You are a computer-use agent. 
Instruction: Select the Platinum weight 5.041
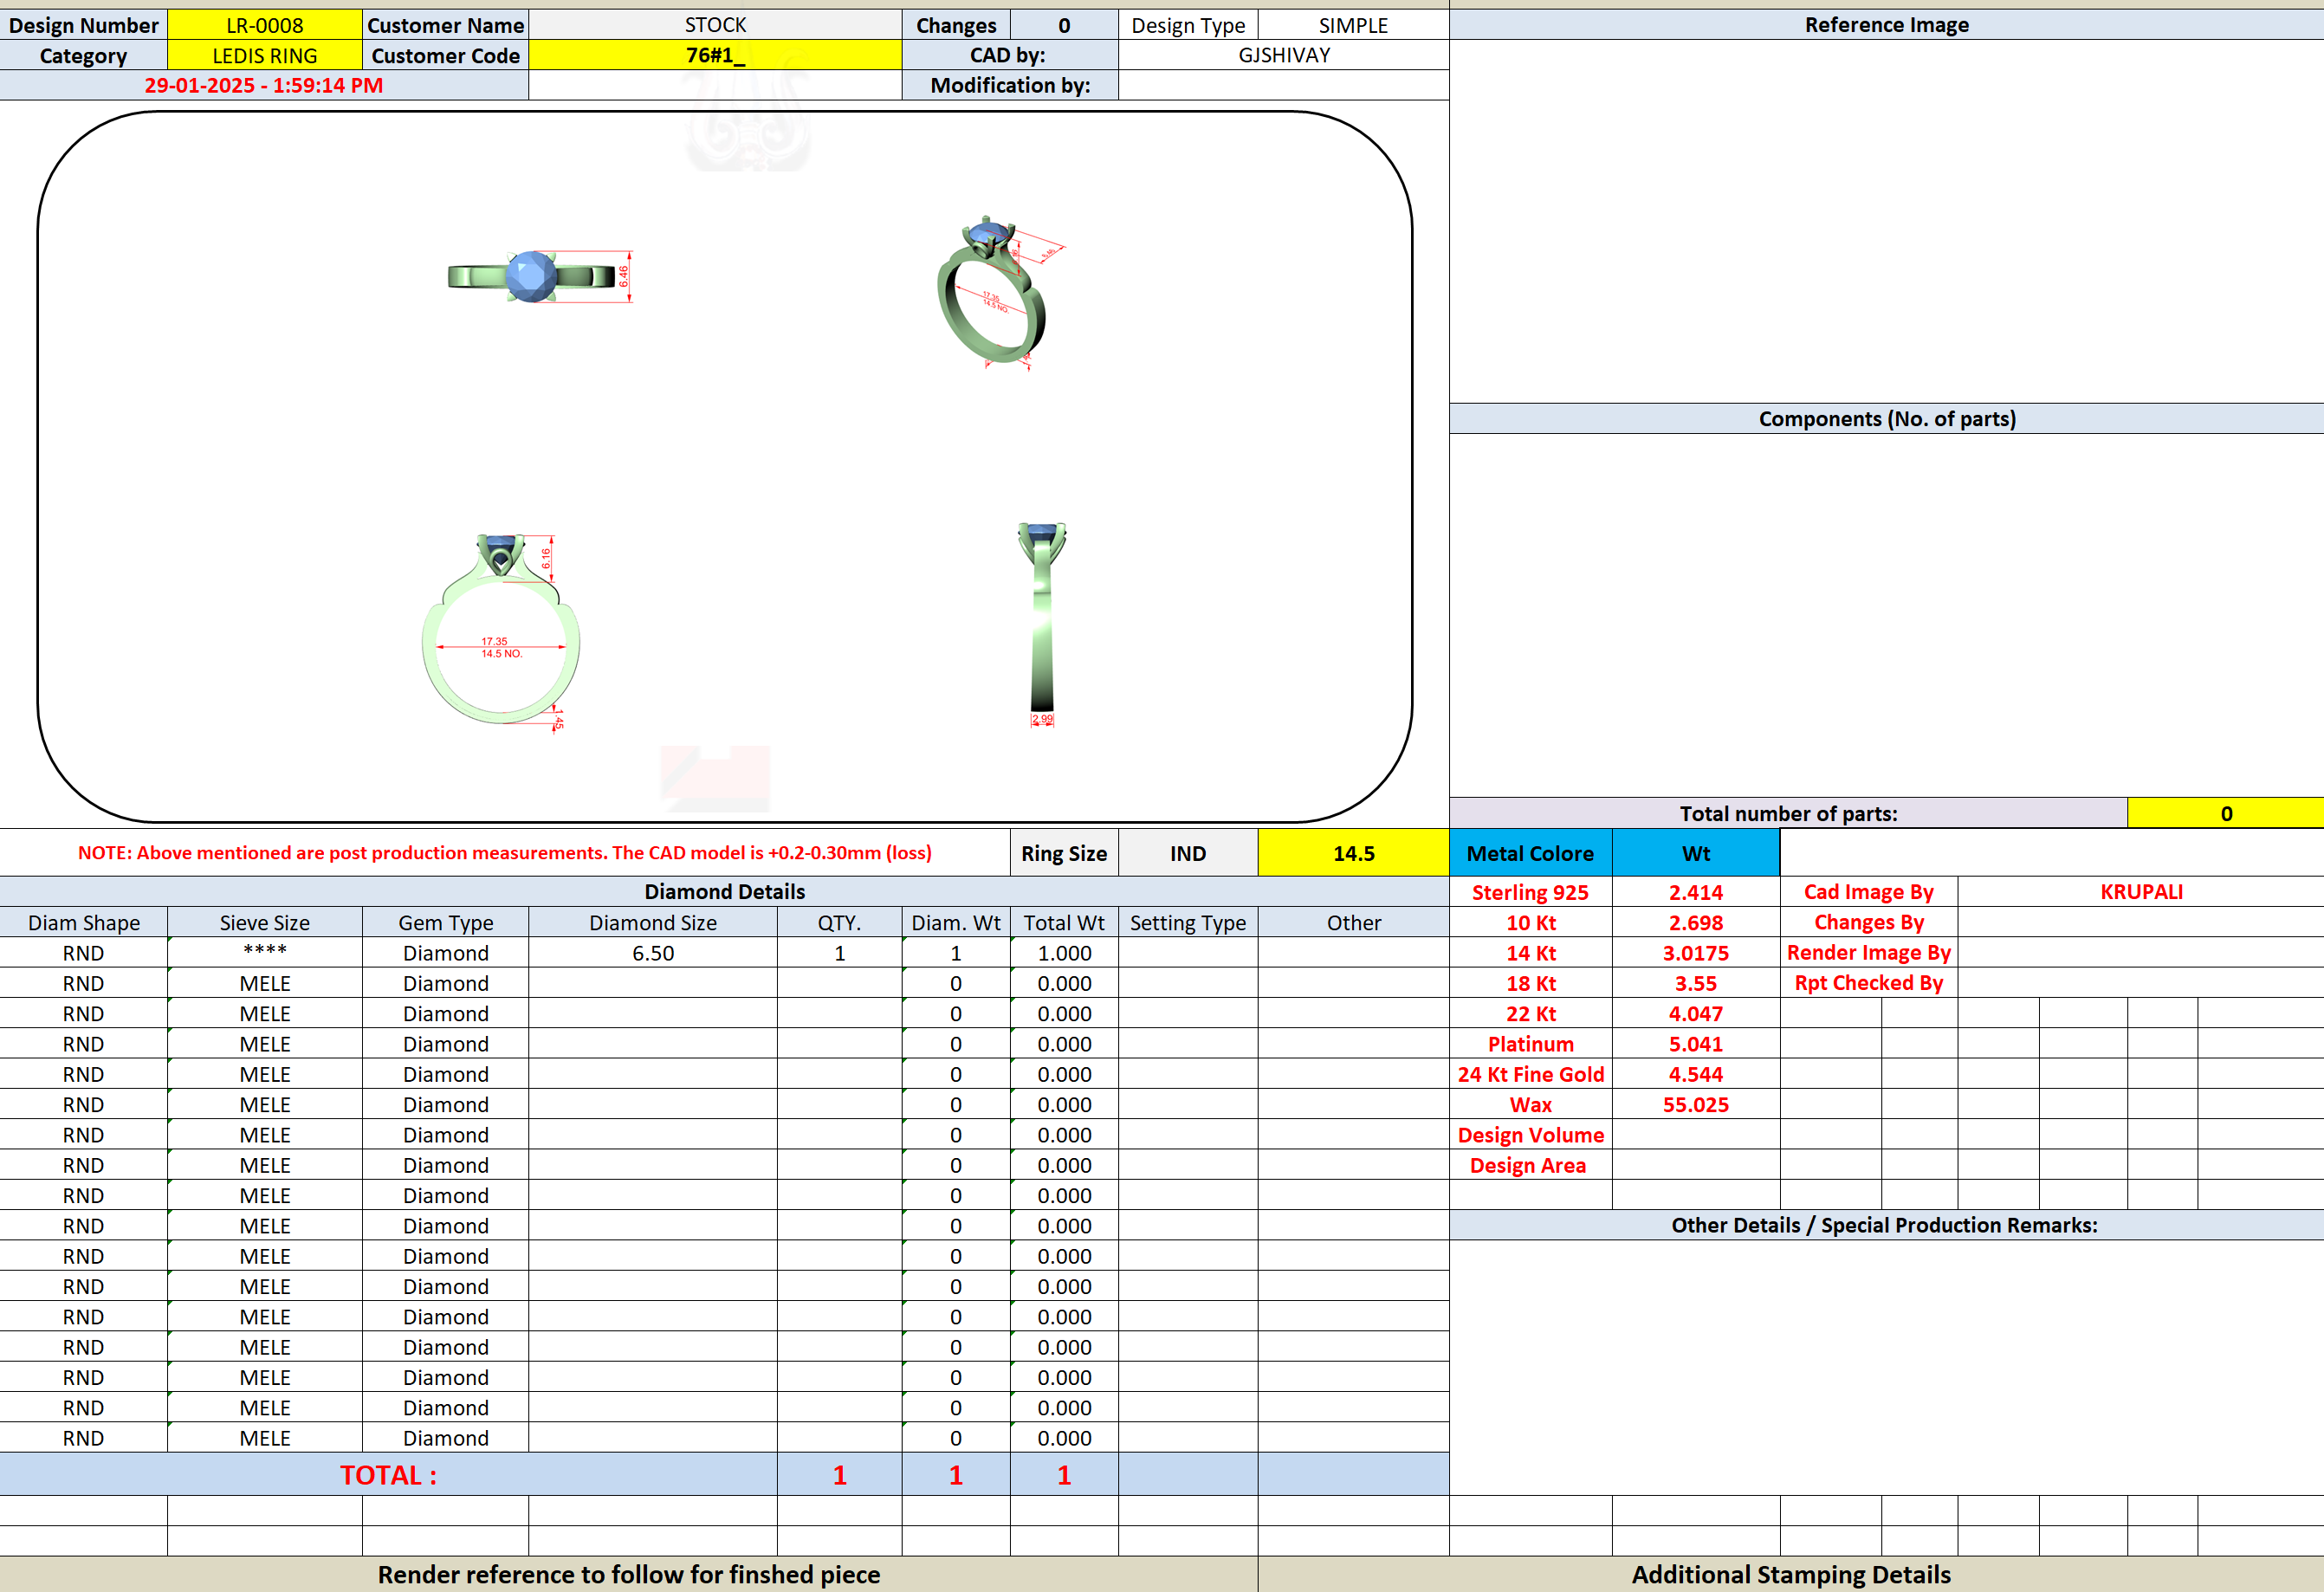click(x=1696, y=1044)
